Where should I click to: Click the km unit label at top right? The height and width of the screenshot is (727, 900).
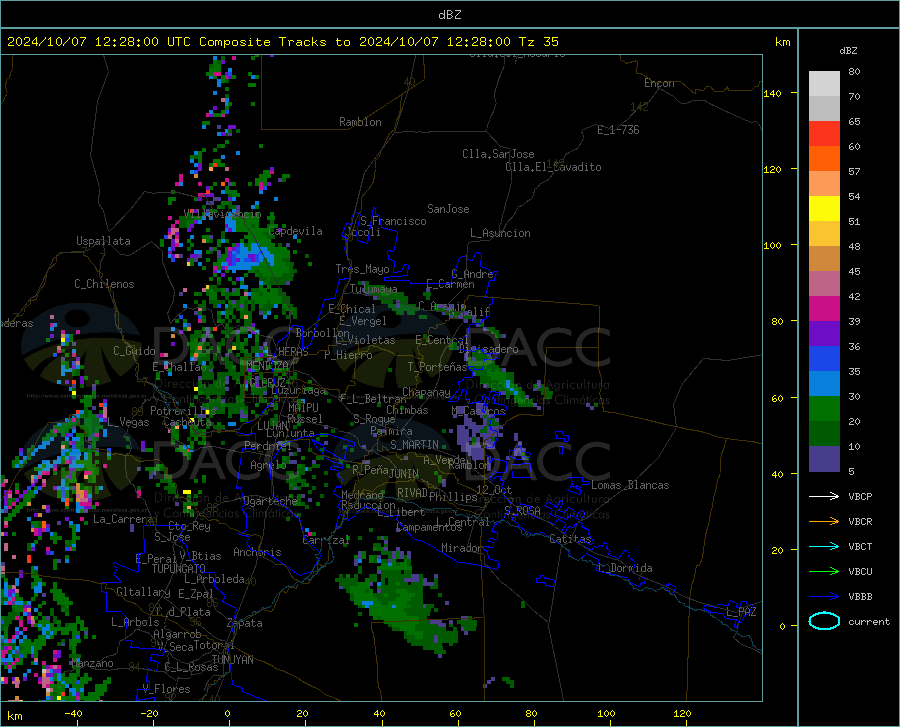(782, 42)
